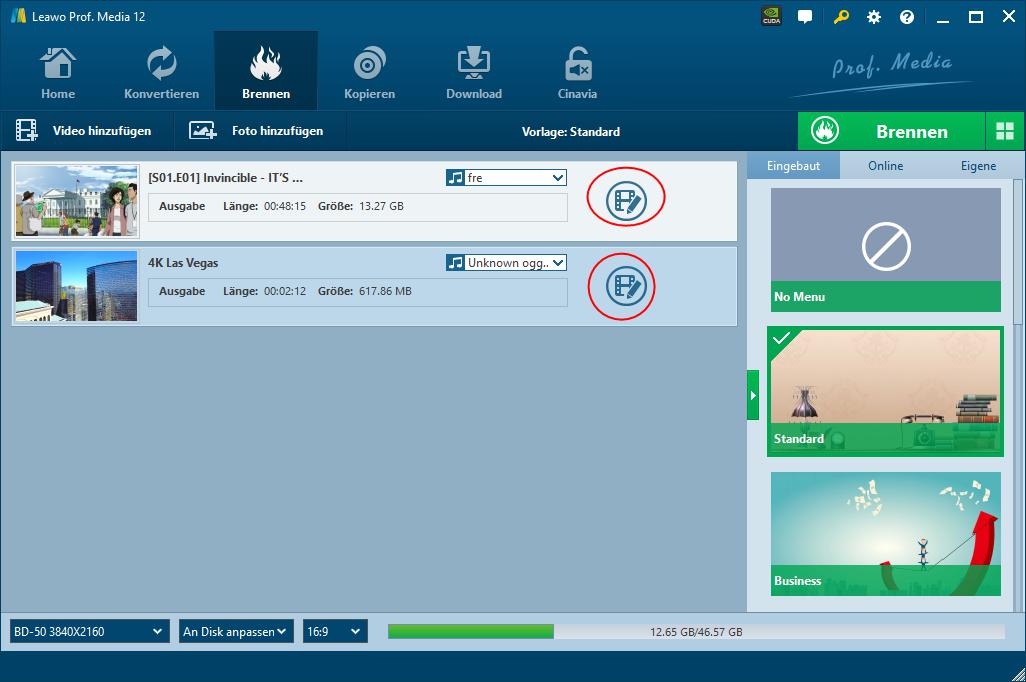Open the feedback chat bubble icon
The height and width of the screenshot is (682, 1026).
point(805,17)
